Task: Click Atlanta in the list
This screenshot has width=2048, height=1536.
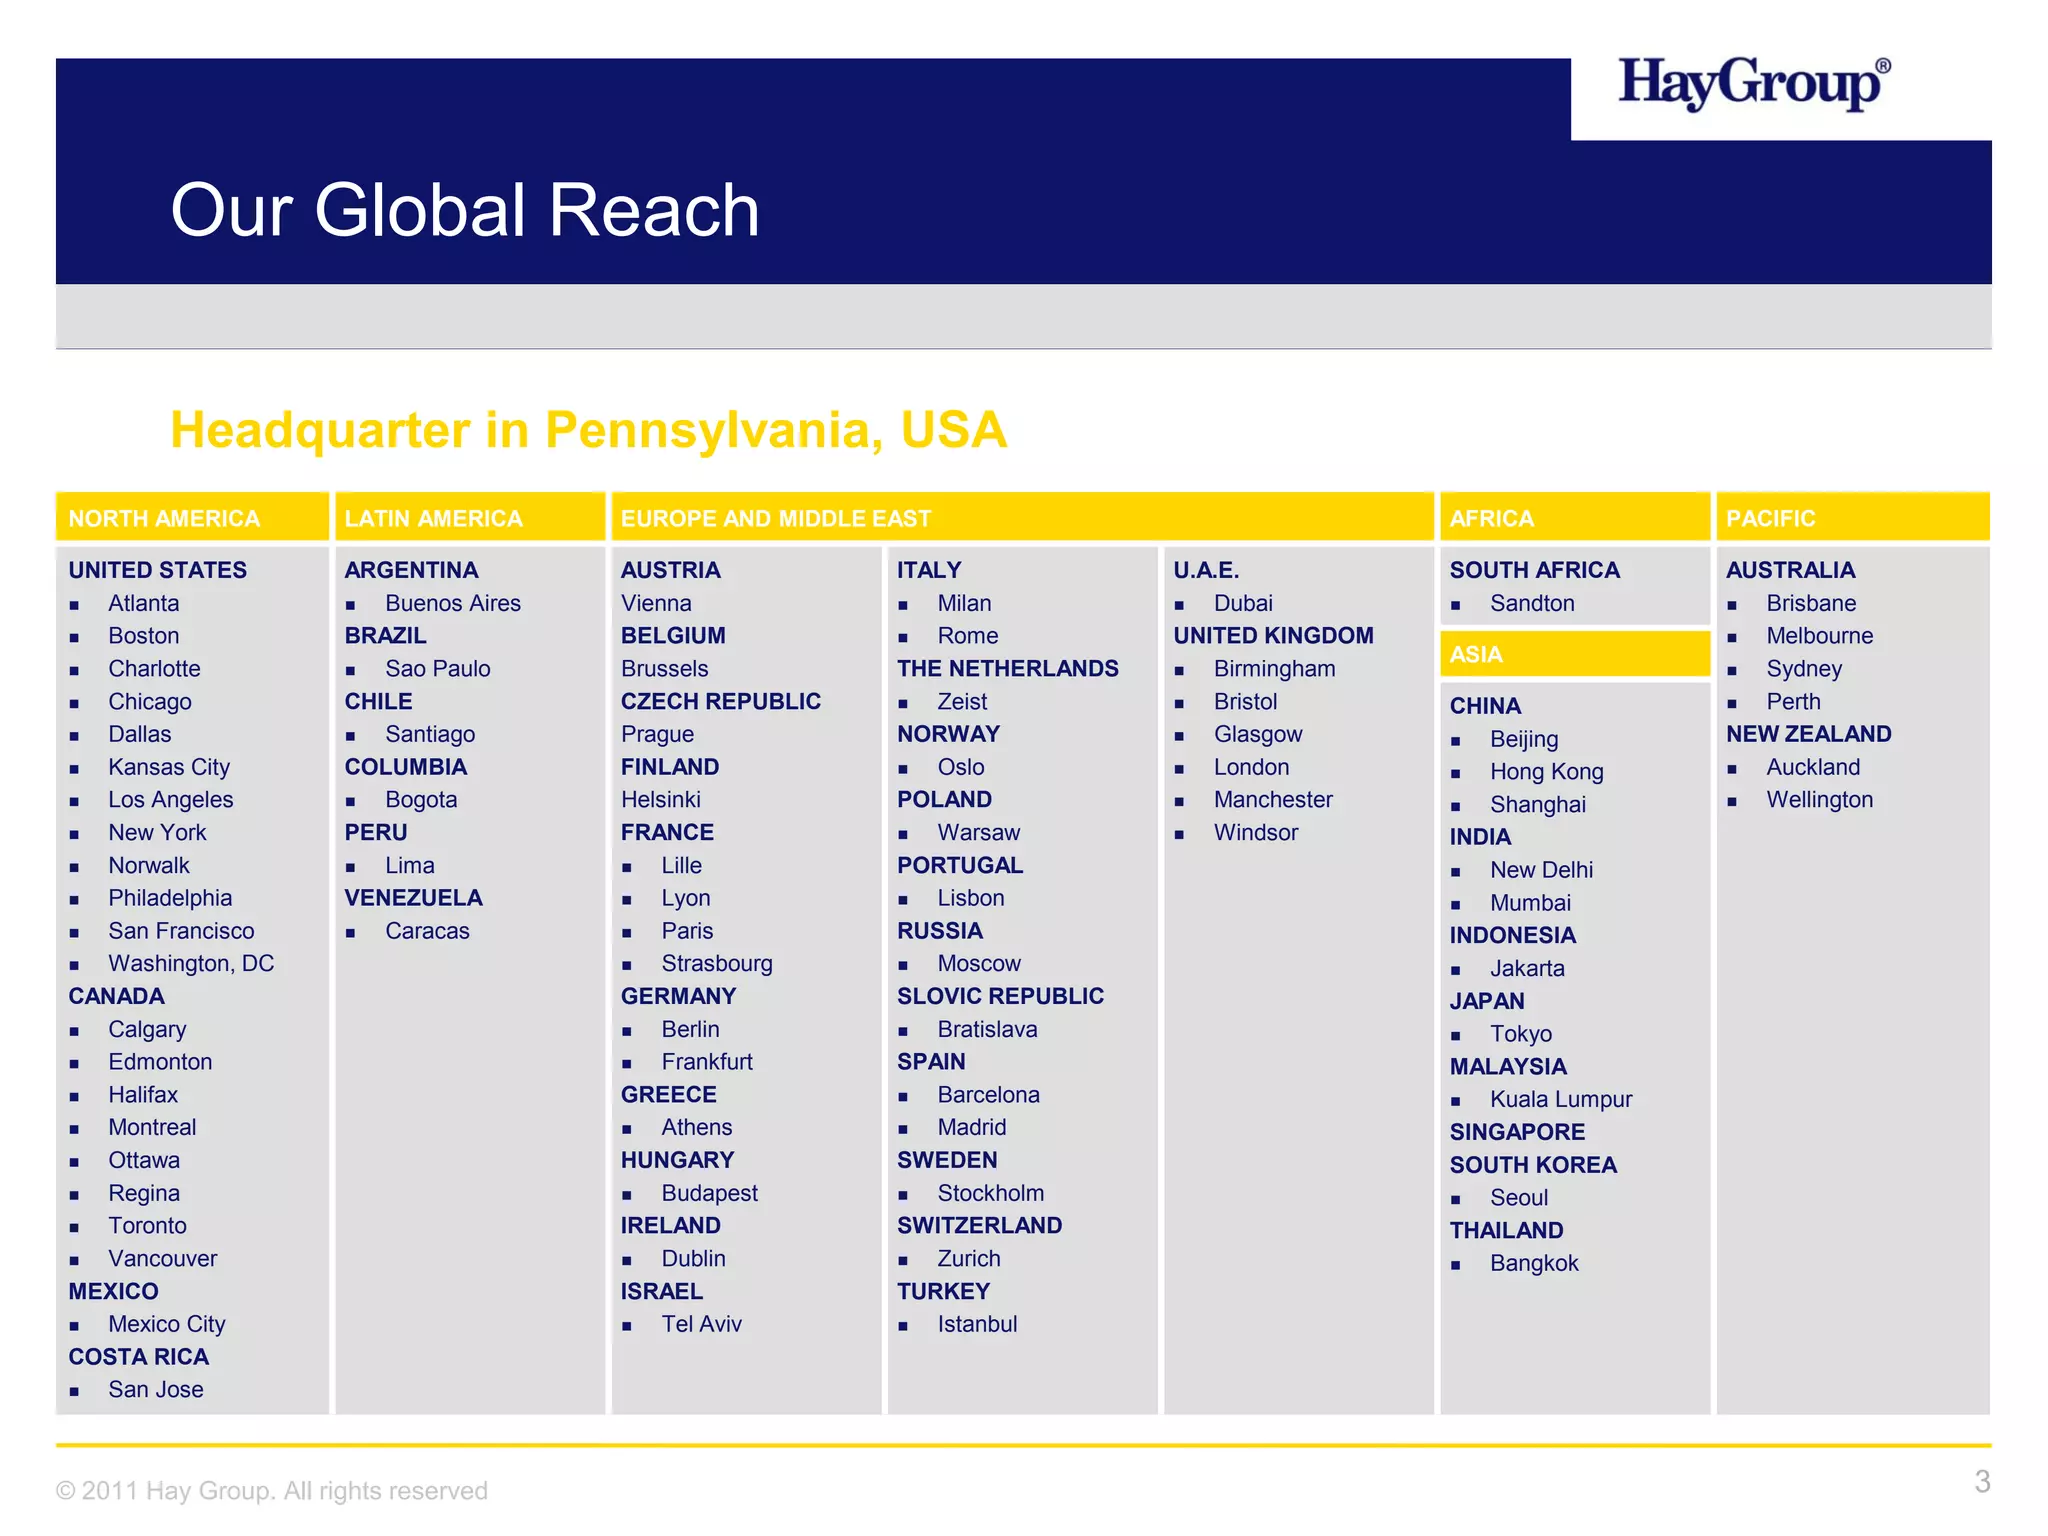Action: coord(144,603)
